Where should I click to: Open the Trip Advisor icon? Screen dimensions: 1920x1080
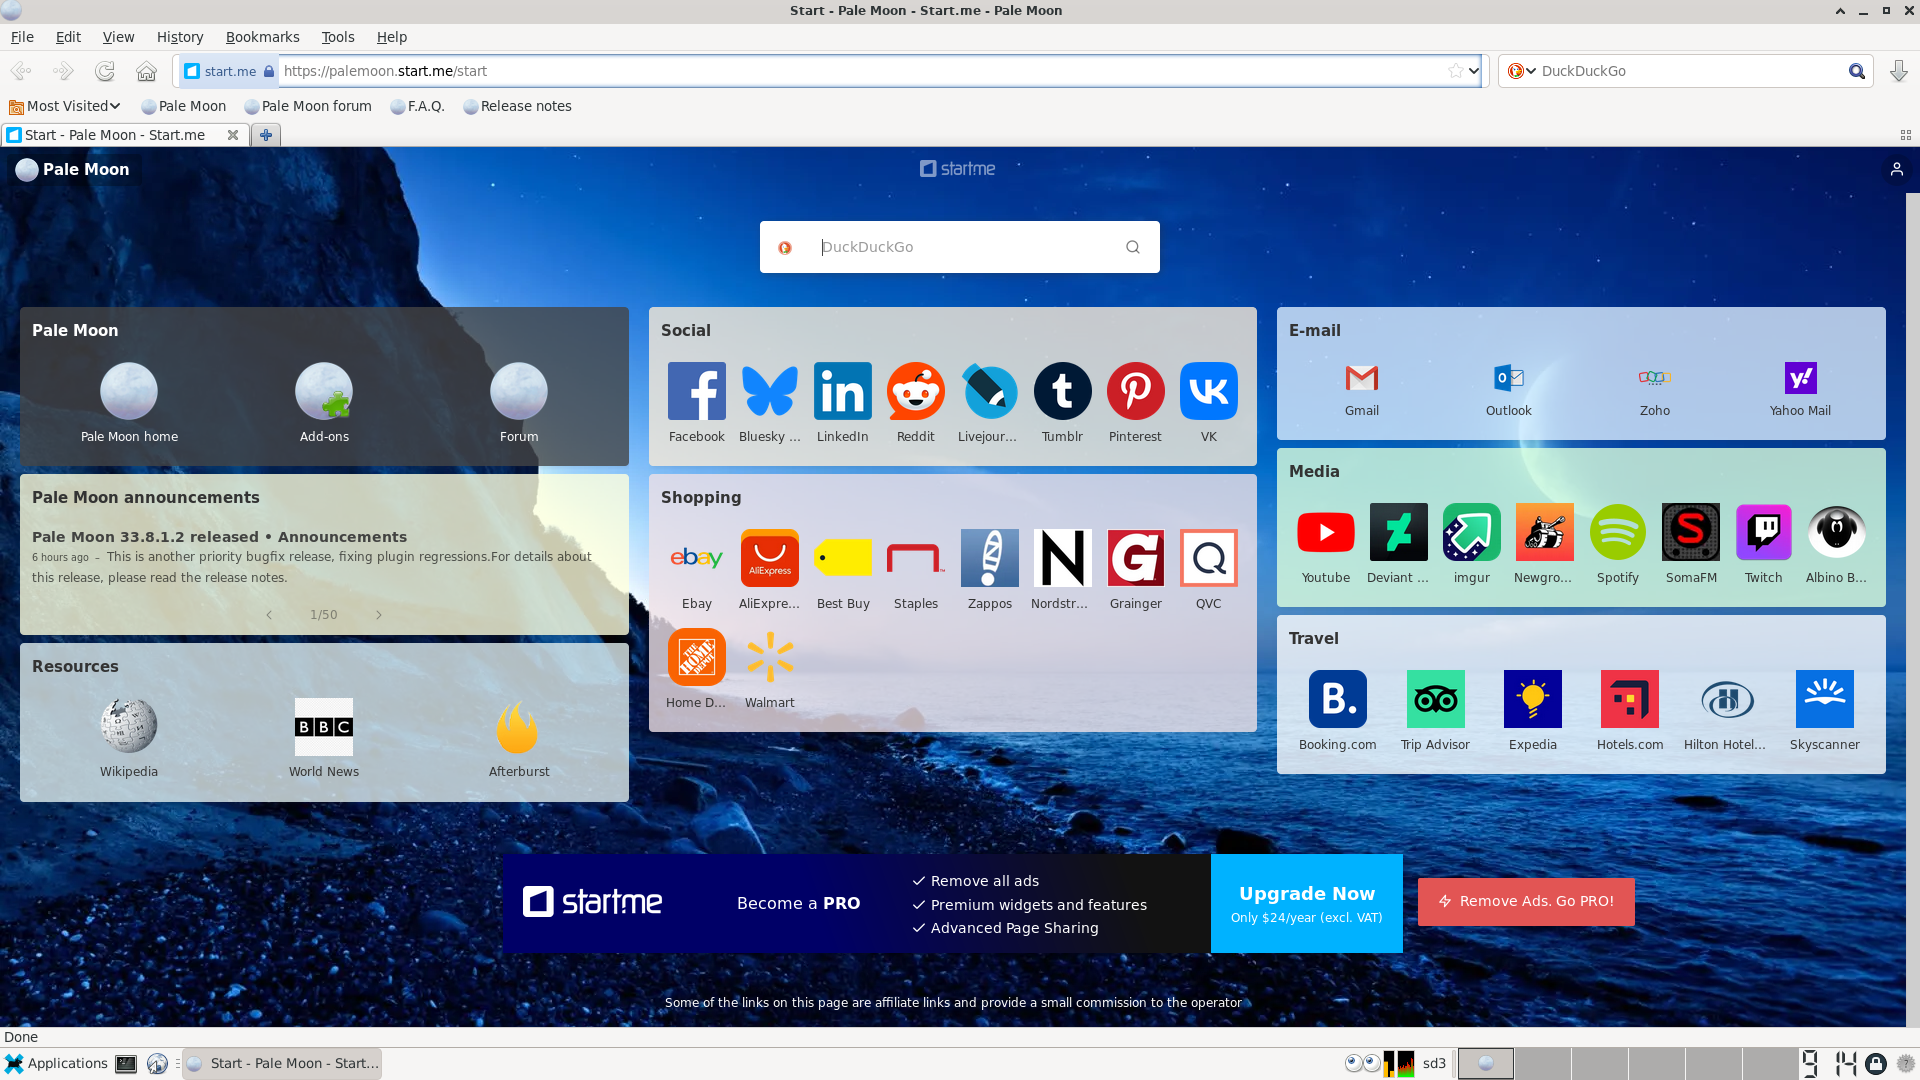click(1435, 699)
